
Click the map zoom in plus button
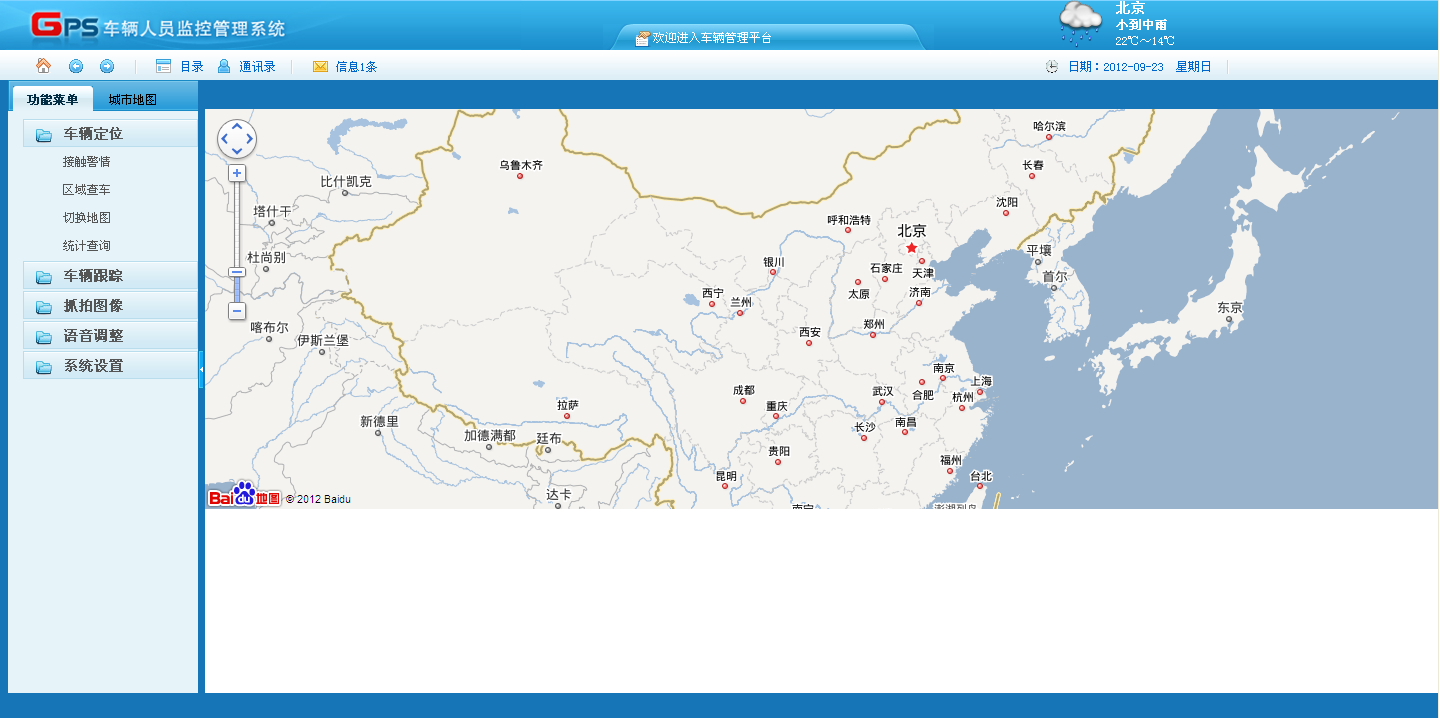click(x=237, y=173)
